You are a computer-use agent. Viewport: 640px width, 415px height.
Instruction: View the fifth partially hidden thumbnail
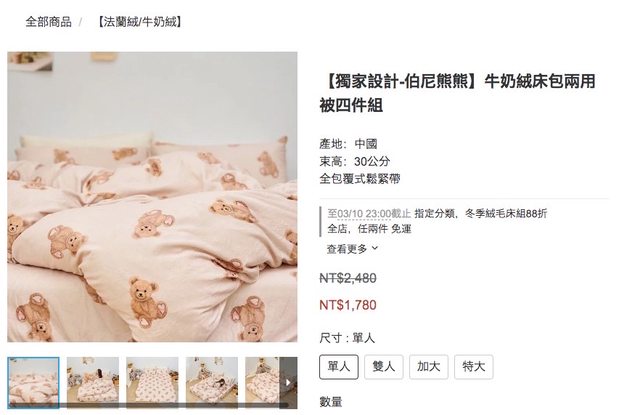coord(262,382)
